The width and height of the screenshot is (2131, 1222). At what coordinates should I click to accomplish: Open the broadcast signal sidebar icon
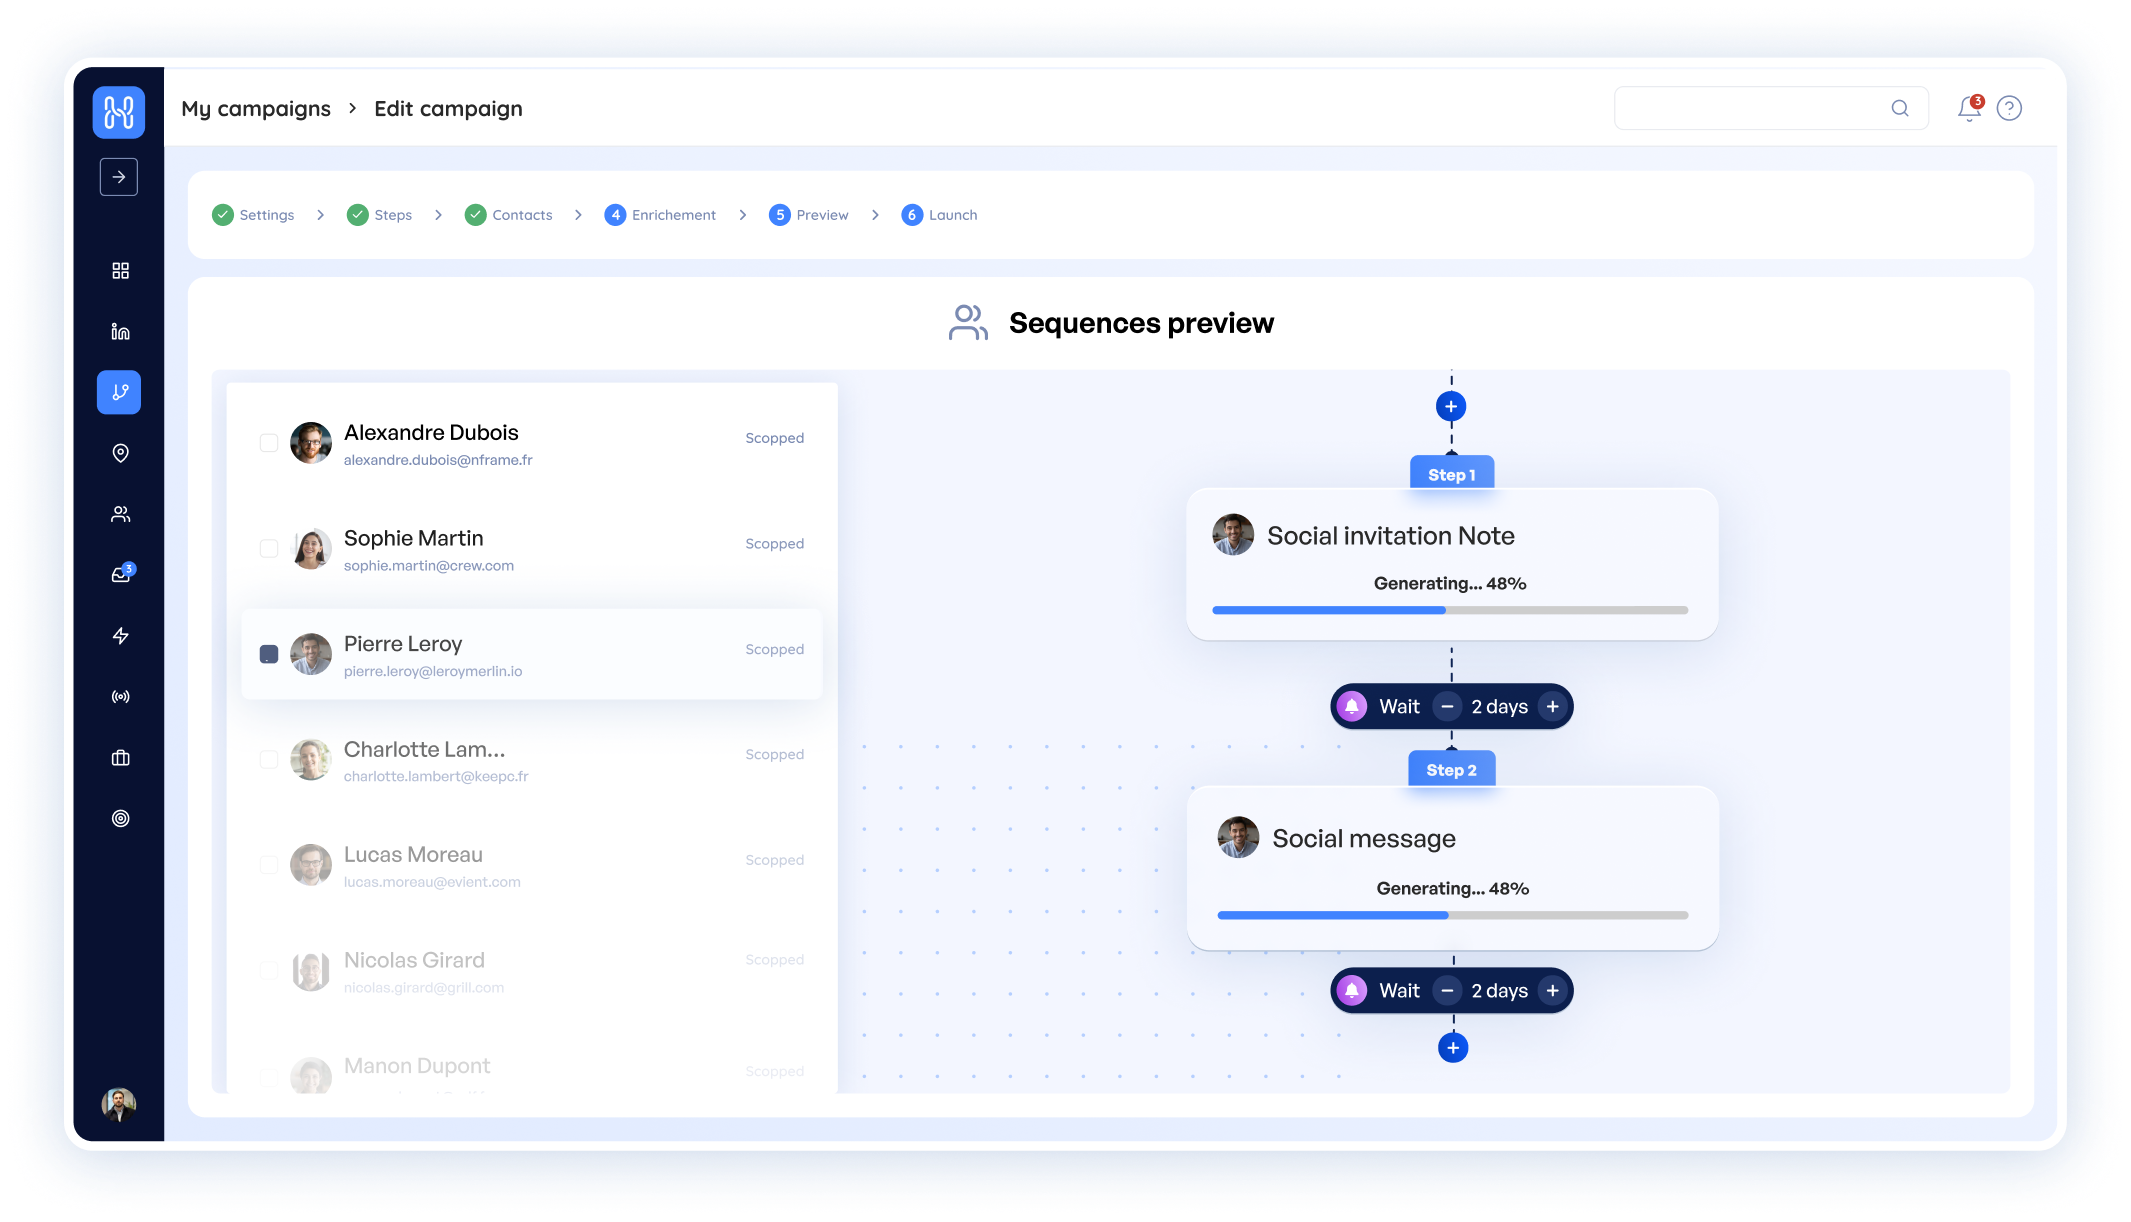coord(120,697)
